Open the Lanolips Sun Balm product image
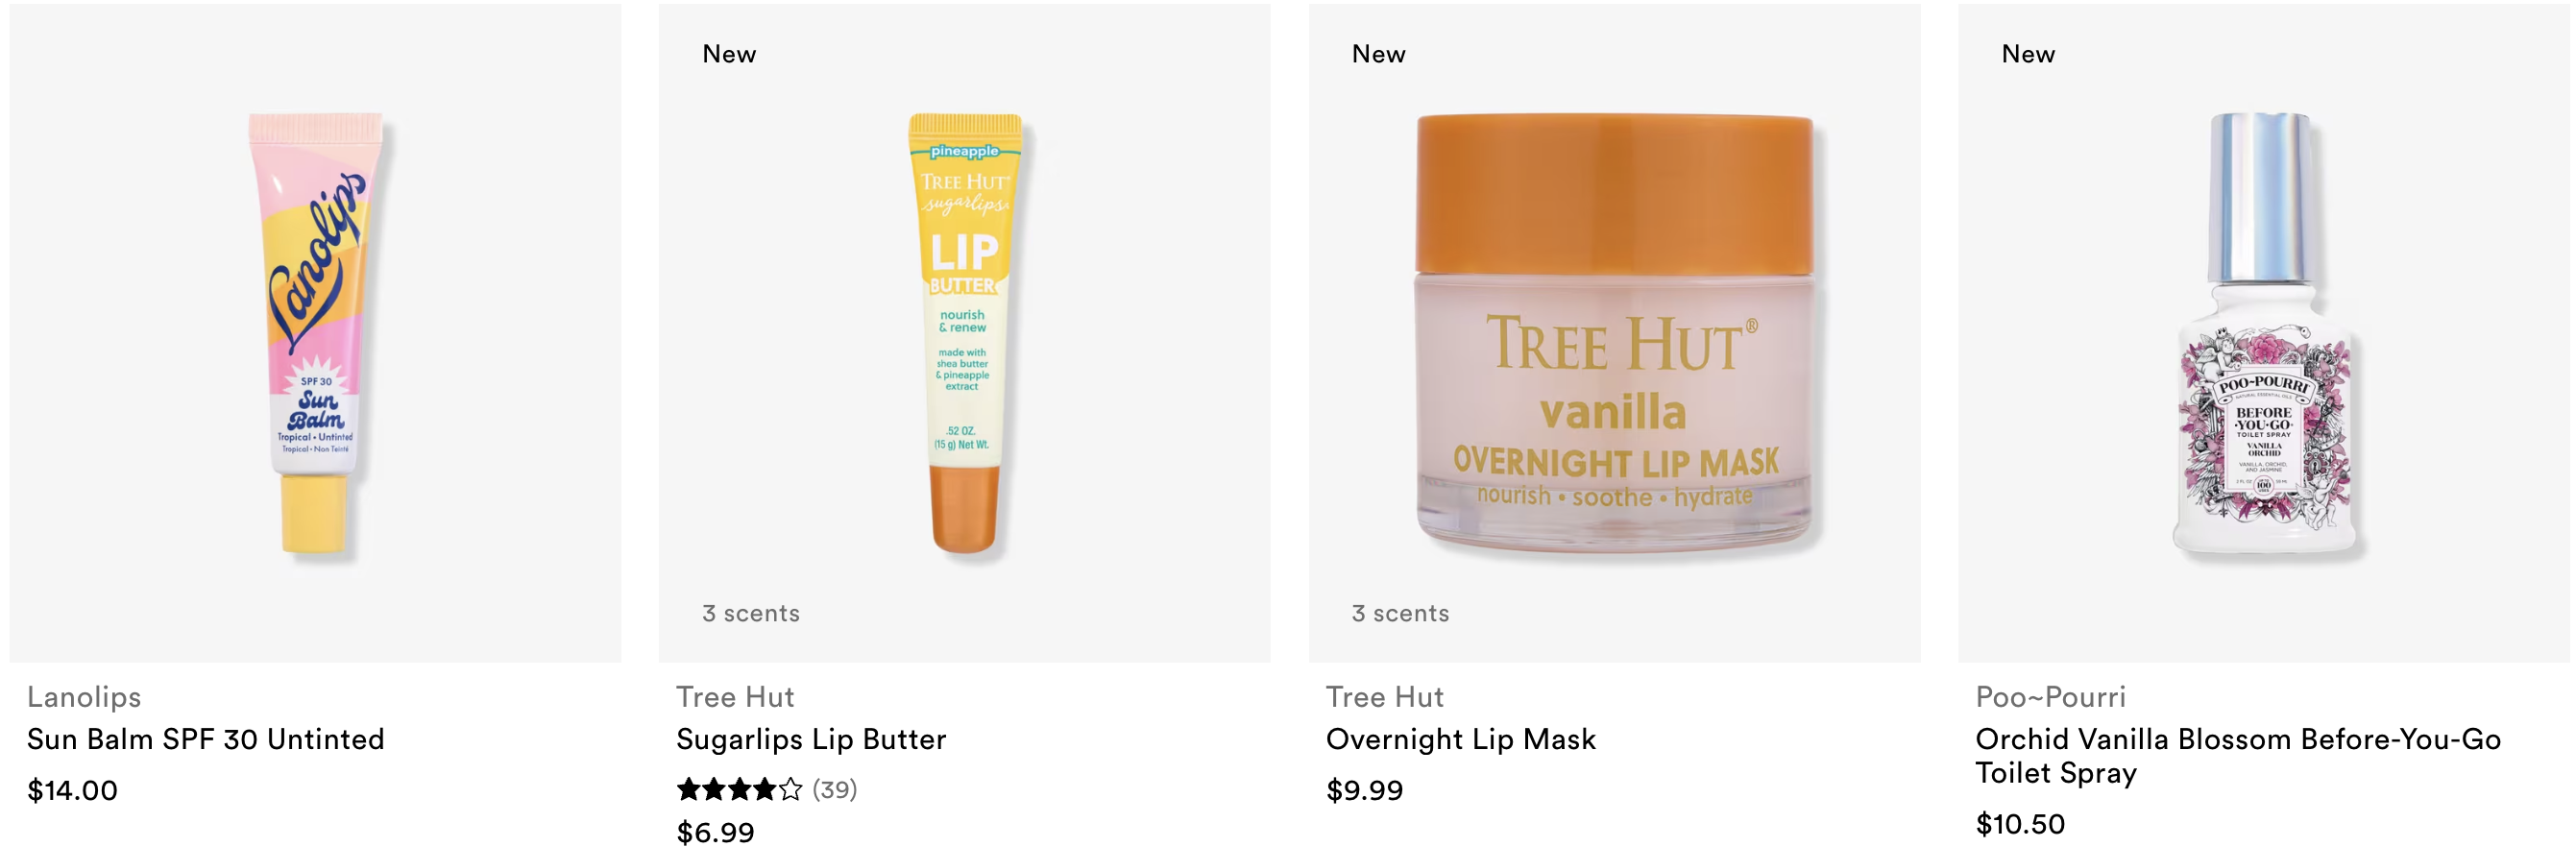The width and height of the screenshot is (2576, 847). coord(316,333)
